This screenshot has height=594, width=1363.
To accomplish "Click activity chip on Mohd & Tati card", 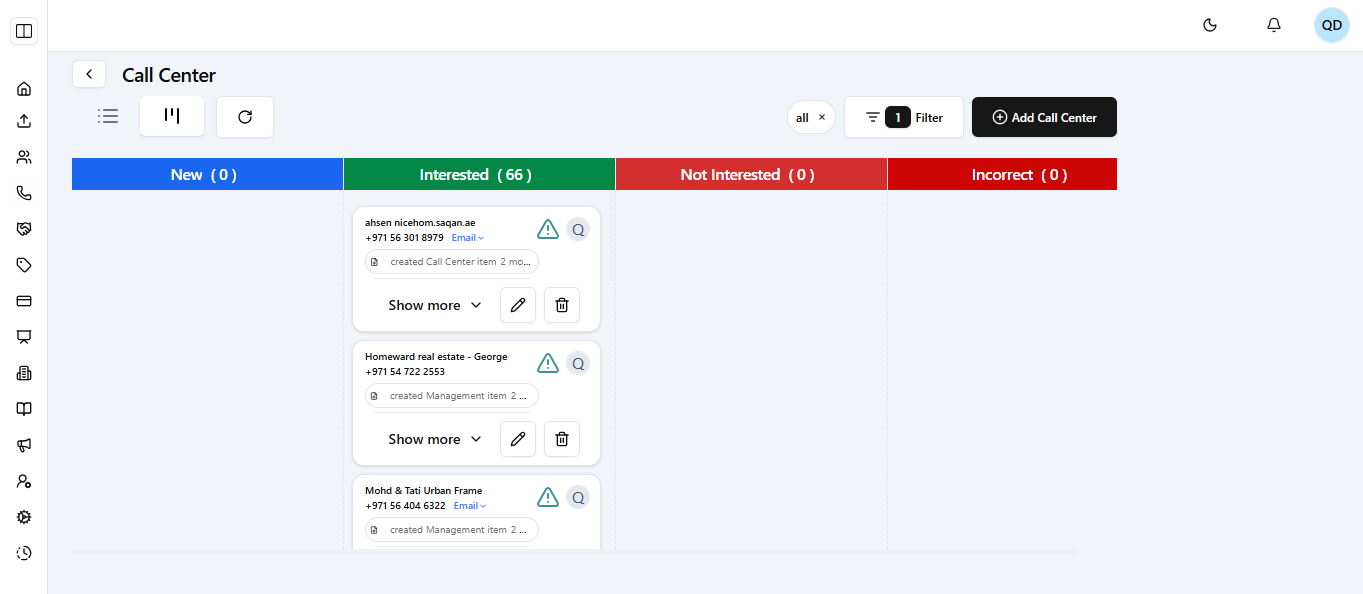I will [x=452, y=530].
